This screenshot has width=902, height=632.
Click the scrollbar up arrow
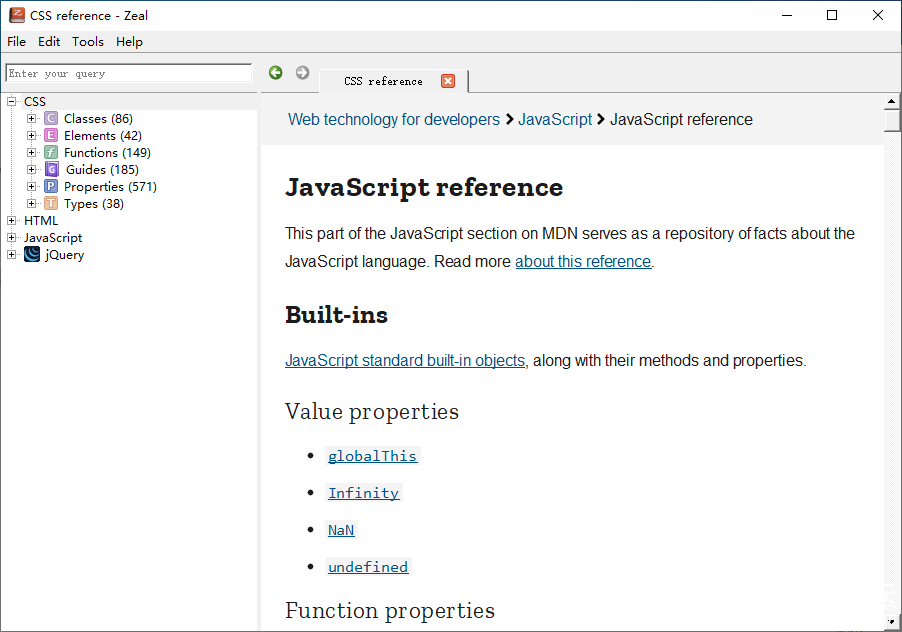point(892,101)
